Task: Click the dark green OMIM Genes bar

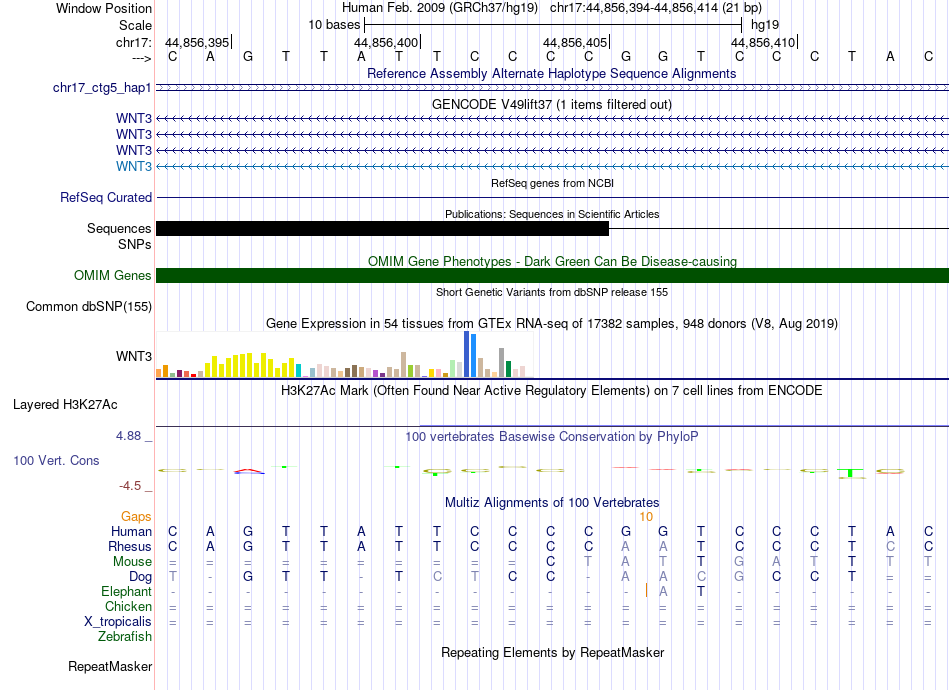Action: [x=553, y=276]
